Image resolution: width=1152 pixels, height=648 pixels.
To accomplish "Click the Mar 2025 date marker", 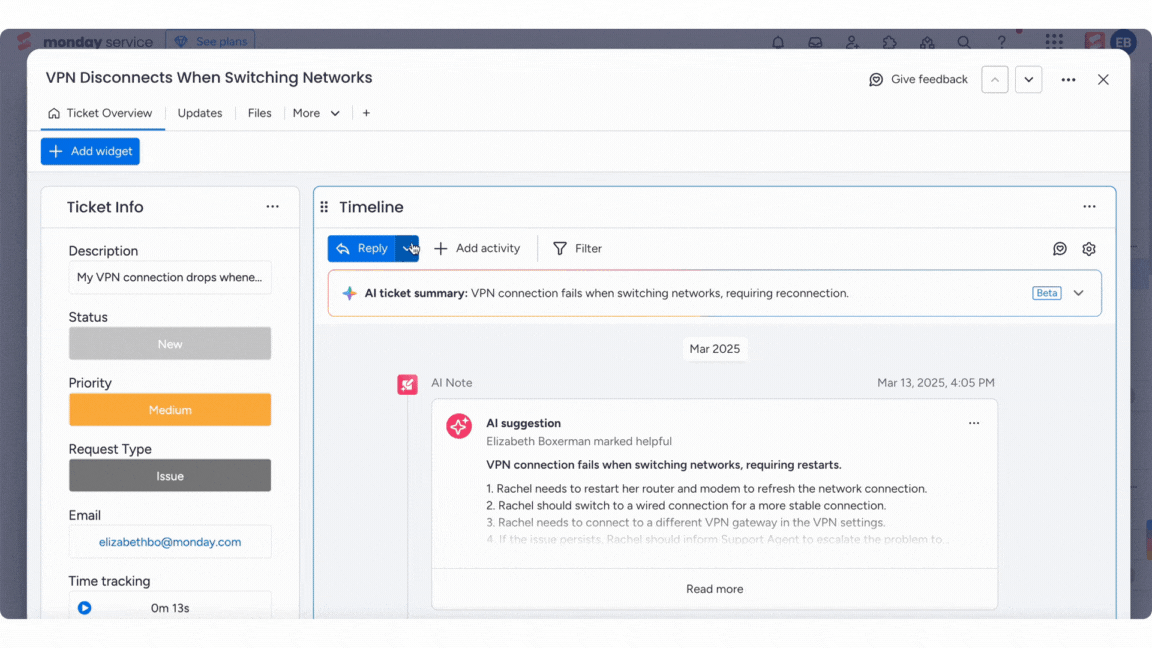I will (x=714, y=349).
